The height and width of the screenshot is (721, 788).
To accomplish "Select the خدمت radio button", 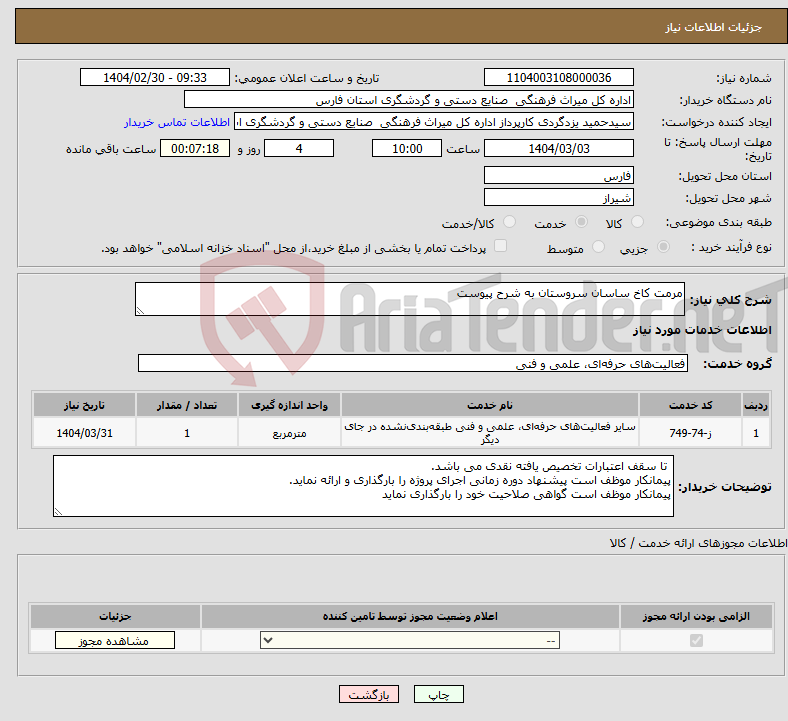I will pos(581,222).
